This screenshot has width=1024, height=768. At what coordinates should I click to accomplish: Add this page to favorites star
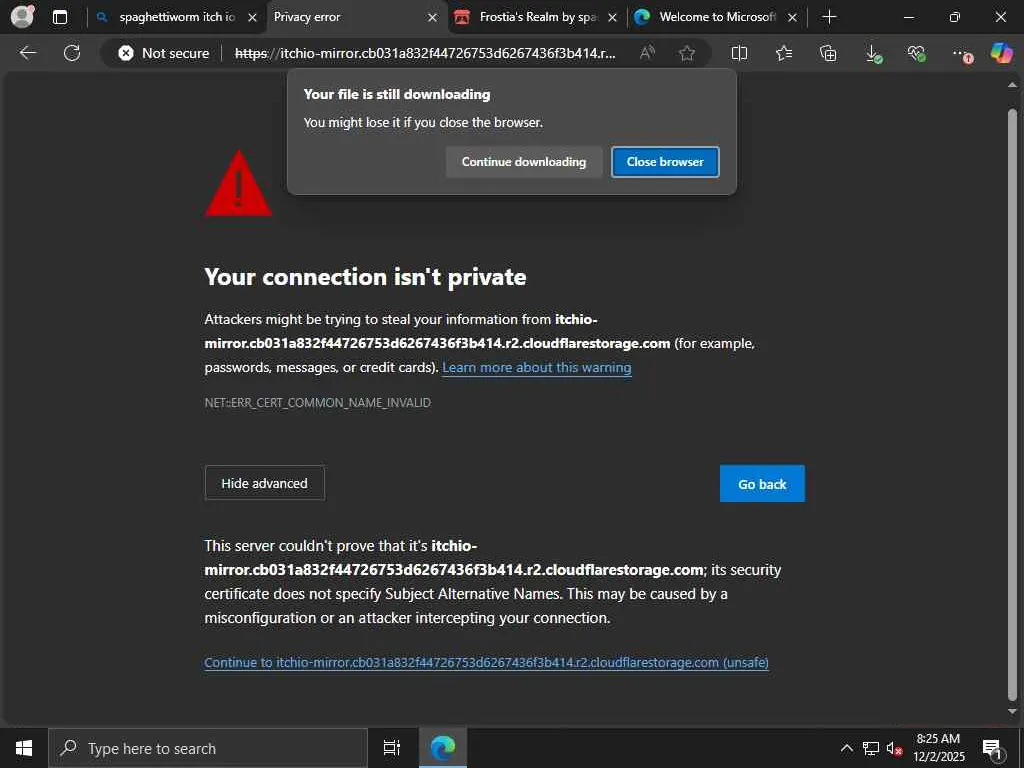[687, 53]
